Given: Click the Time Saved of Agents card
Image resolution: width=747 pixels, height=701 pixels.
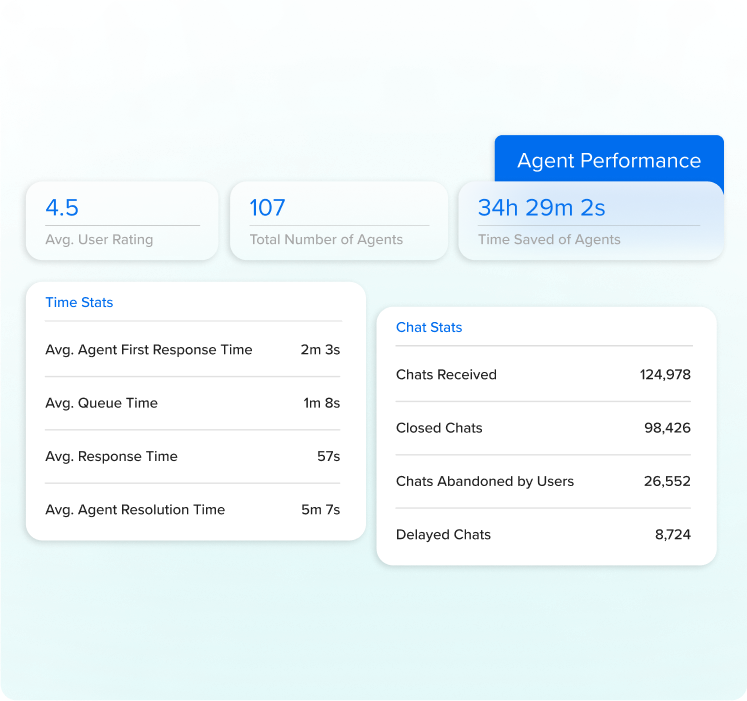Looking at the screenshot, I should [590, 221].
